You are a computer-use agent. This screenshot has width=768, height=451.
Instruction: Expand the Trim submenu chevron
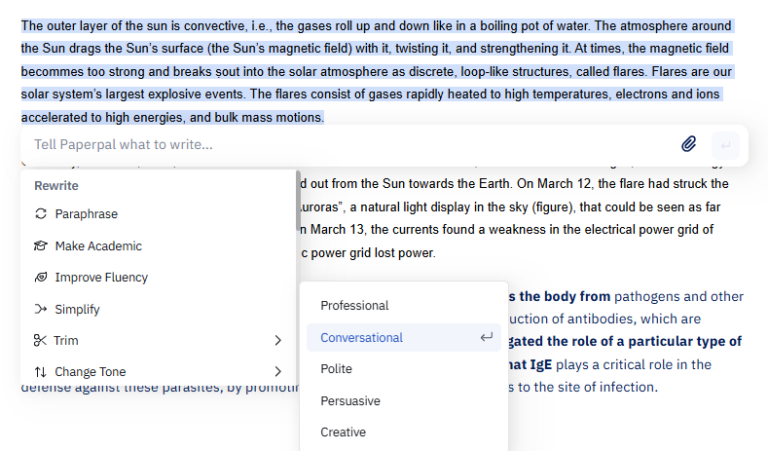click(x=278, y=340)
